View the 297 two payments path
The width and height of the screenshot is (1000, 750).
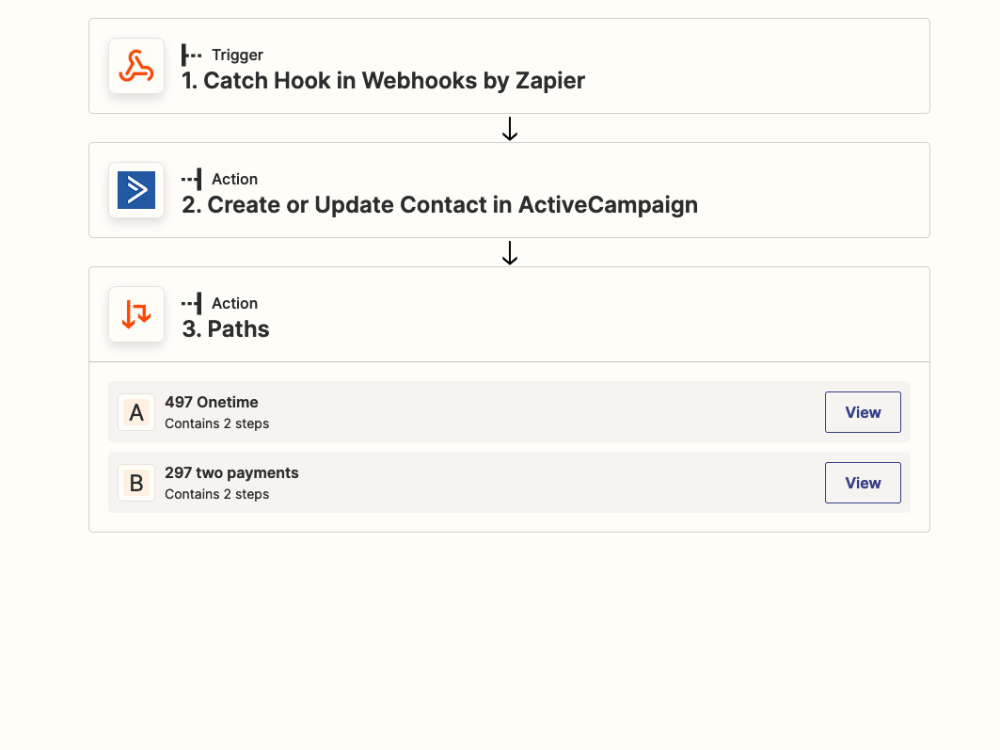(x=862, y=483)
